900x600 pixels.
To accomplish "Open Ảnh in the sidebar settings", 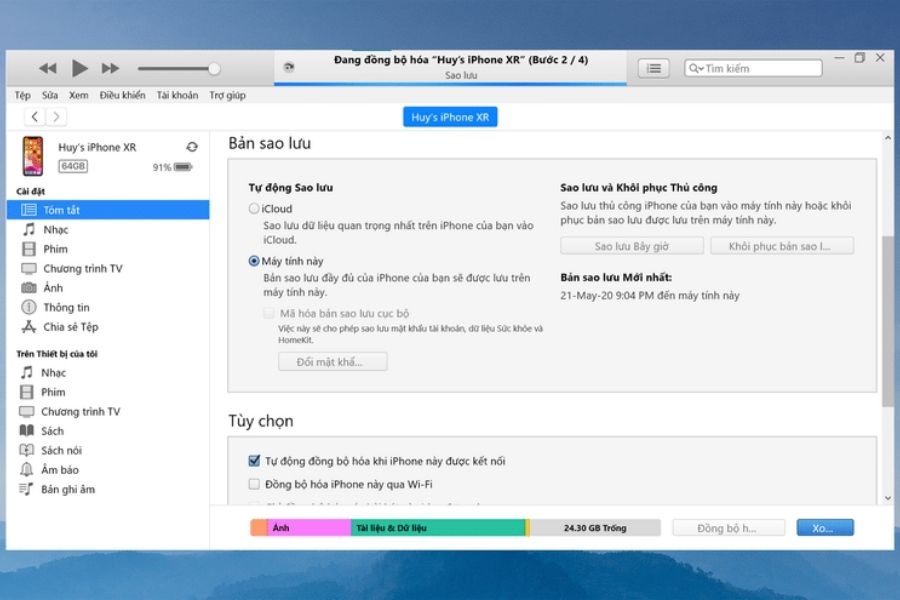I will coord(53,288).
